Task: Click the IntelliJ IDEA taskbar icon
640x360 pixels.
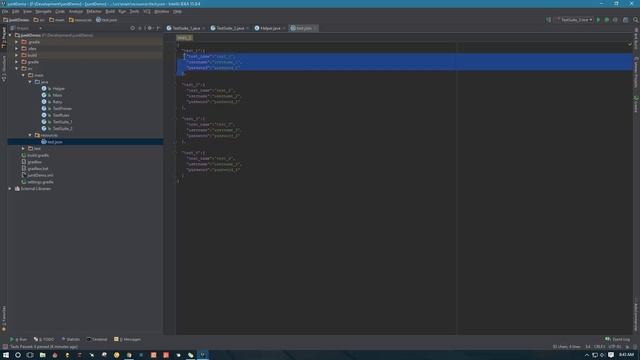Action: click(202, 355)
